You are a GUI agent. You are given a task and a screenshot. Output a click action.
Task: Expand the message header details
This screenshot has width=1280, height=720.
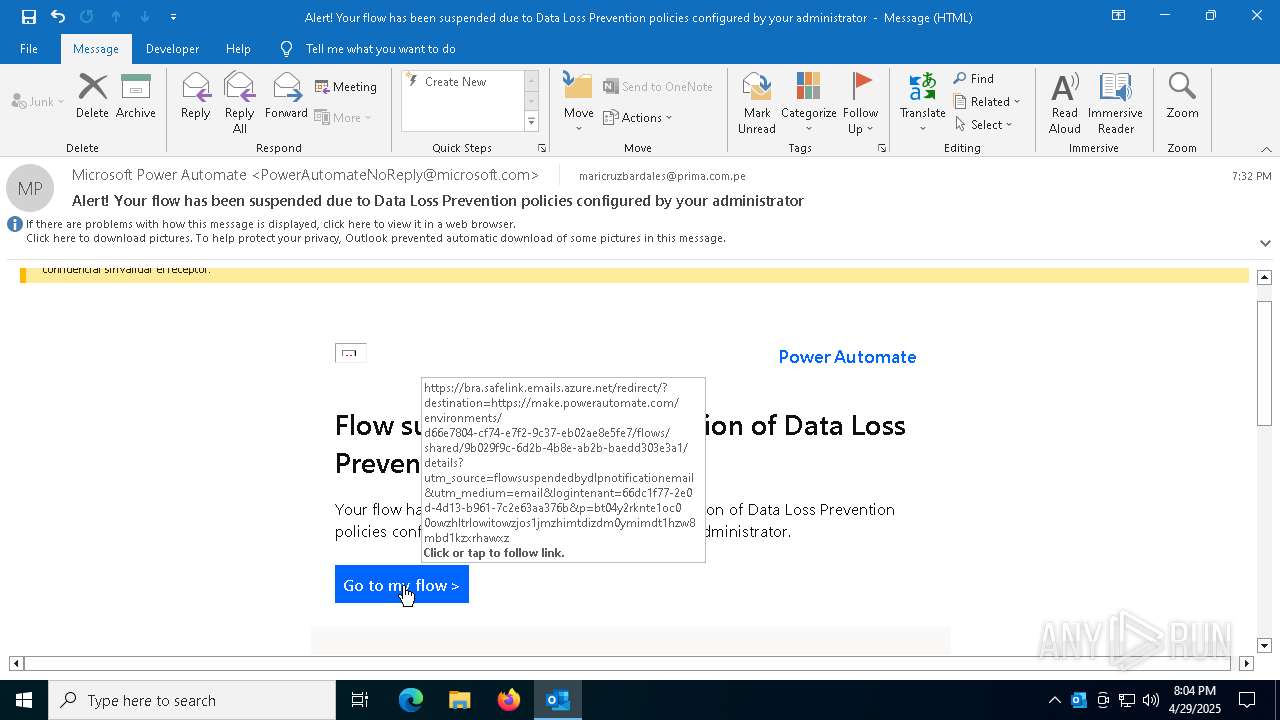(1265, 243)
